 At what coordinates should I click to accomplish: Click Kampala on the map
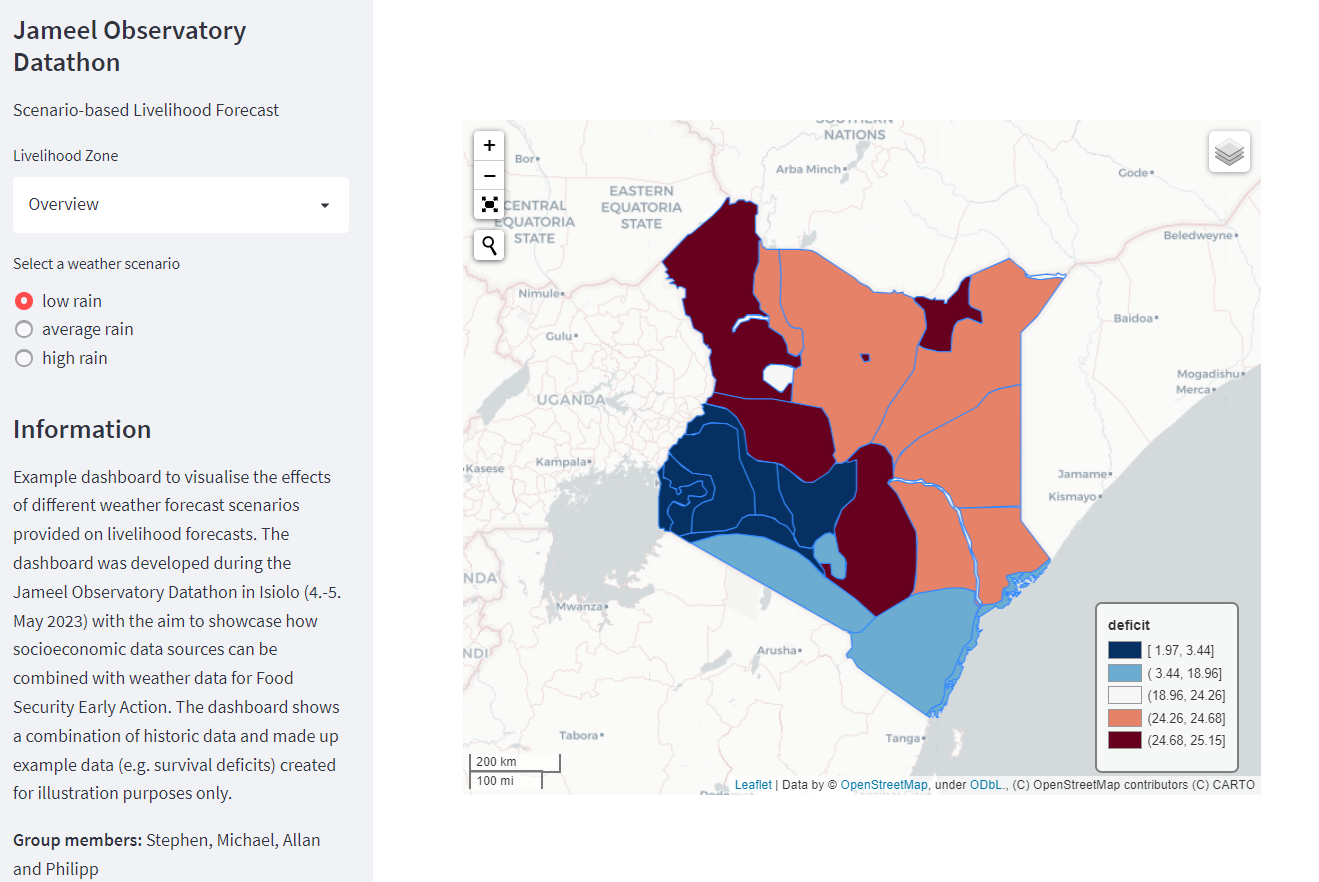pyautogui.click(x=562, y=462)
